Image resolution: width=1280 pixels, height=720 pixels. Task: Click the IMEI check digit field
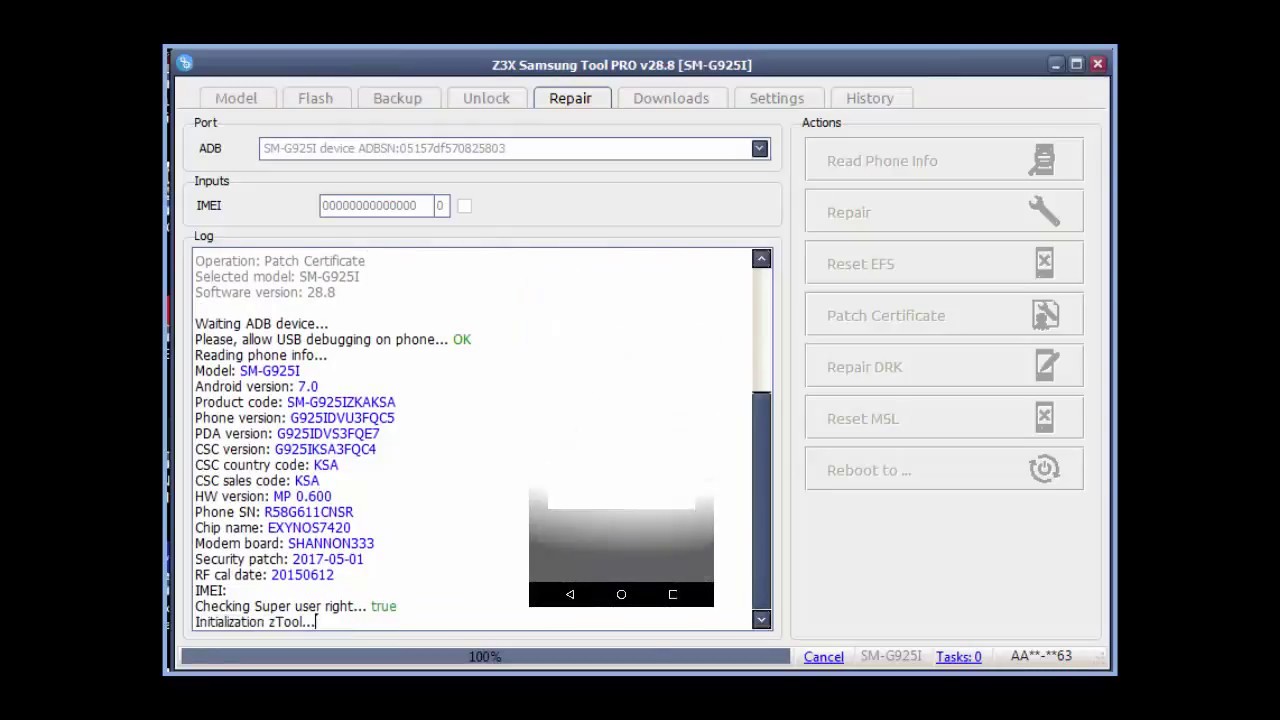tap(441, 206)
